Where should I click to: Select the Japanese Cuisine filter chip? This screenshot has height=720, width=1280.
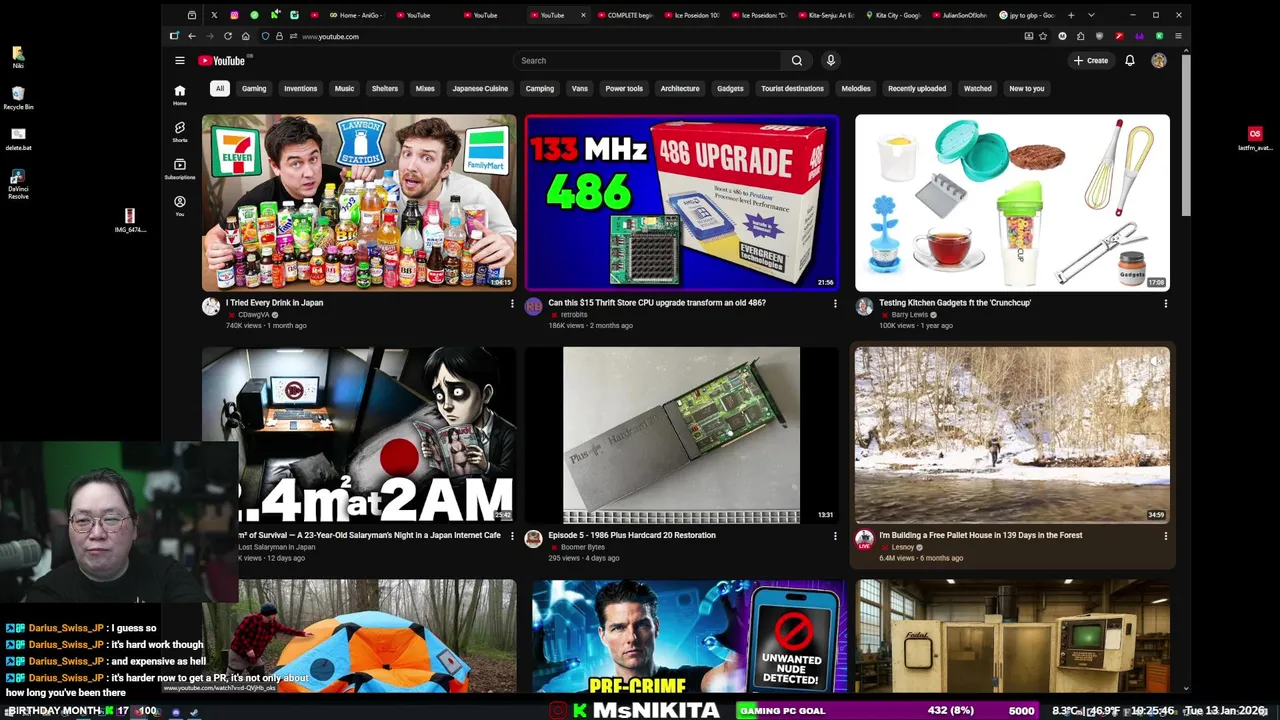pyautogui.click(x=480, y=88)
